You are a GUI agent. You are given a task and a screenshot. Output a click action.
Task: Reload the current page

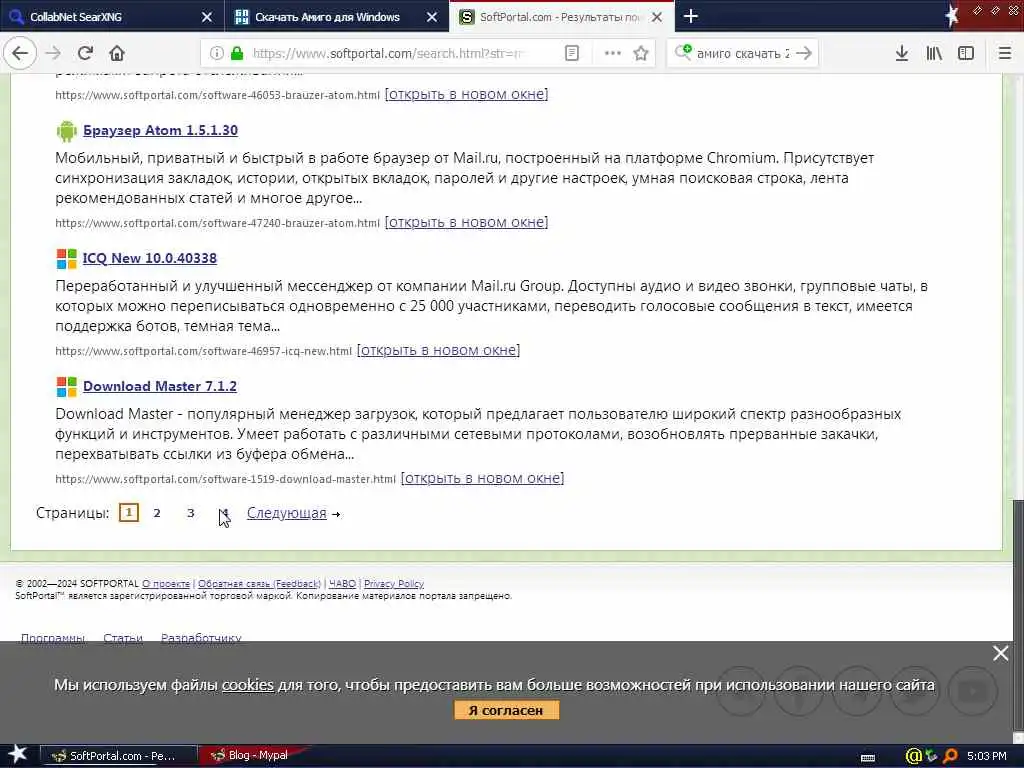(85, 53)
